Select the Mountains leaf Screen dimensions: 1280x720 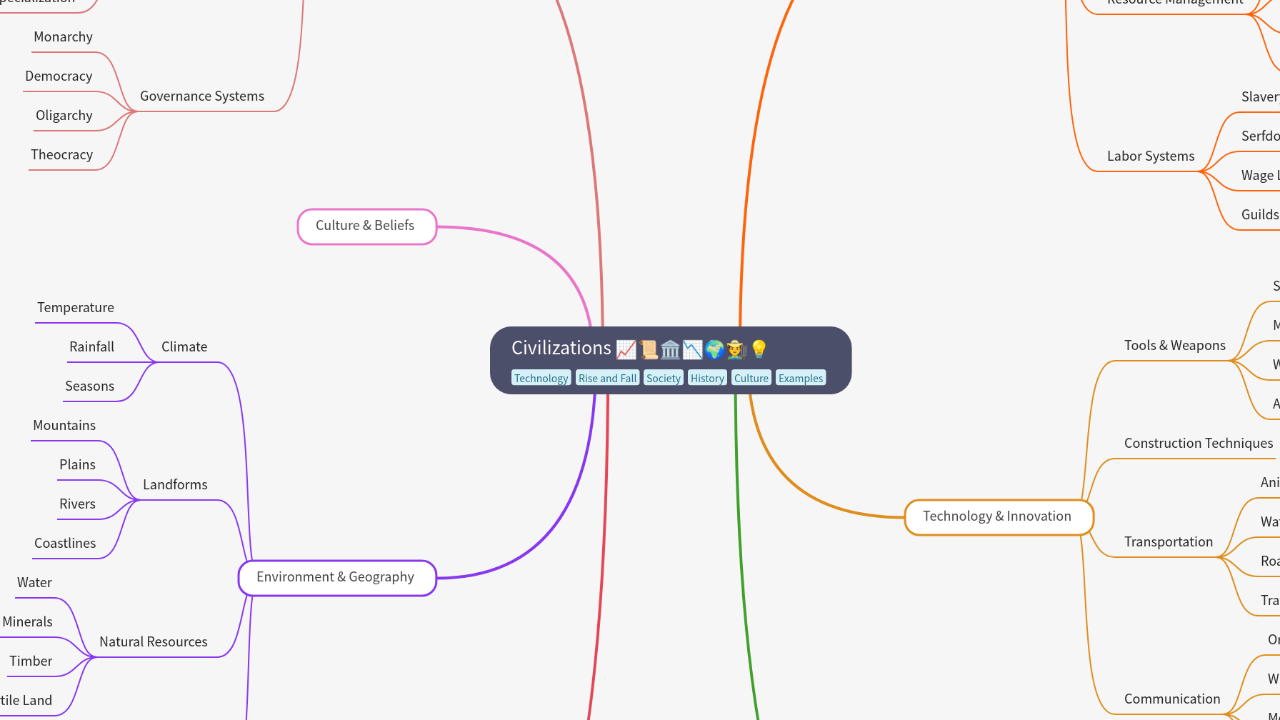pos(64,425)
